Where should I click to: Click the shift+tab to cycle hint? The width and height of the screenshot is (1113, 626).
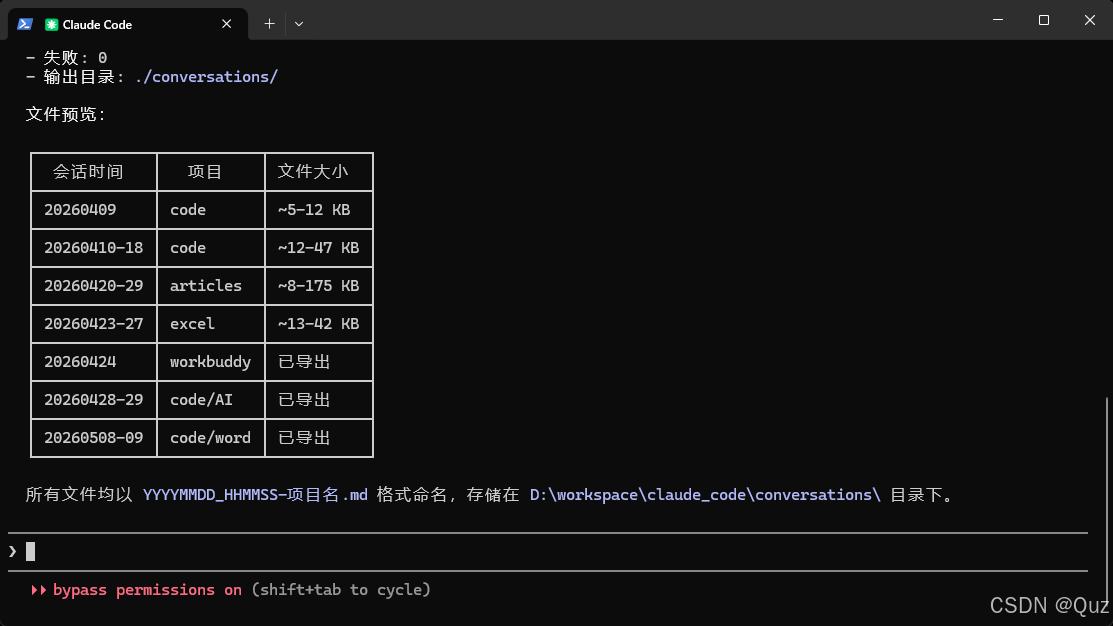click(x=341, y=591)
